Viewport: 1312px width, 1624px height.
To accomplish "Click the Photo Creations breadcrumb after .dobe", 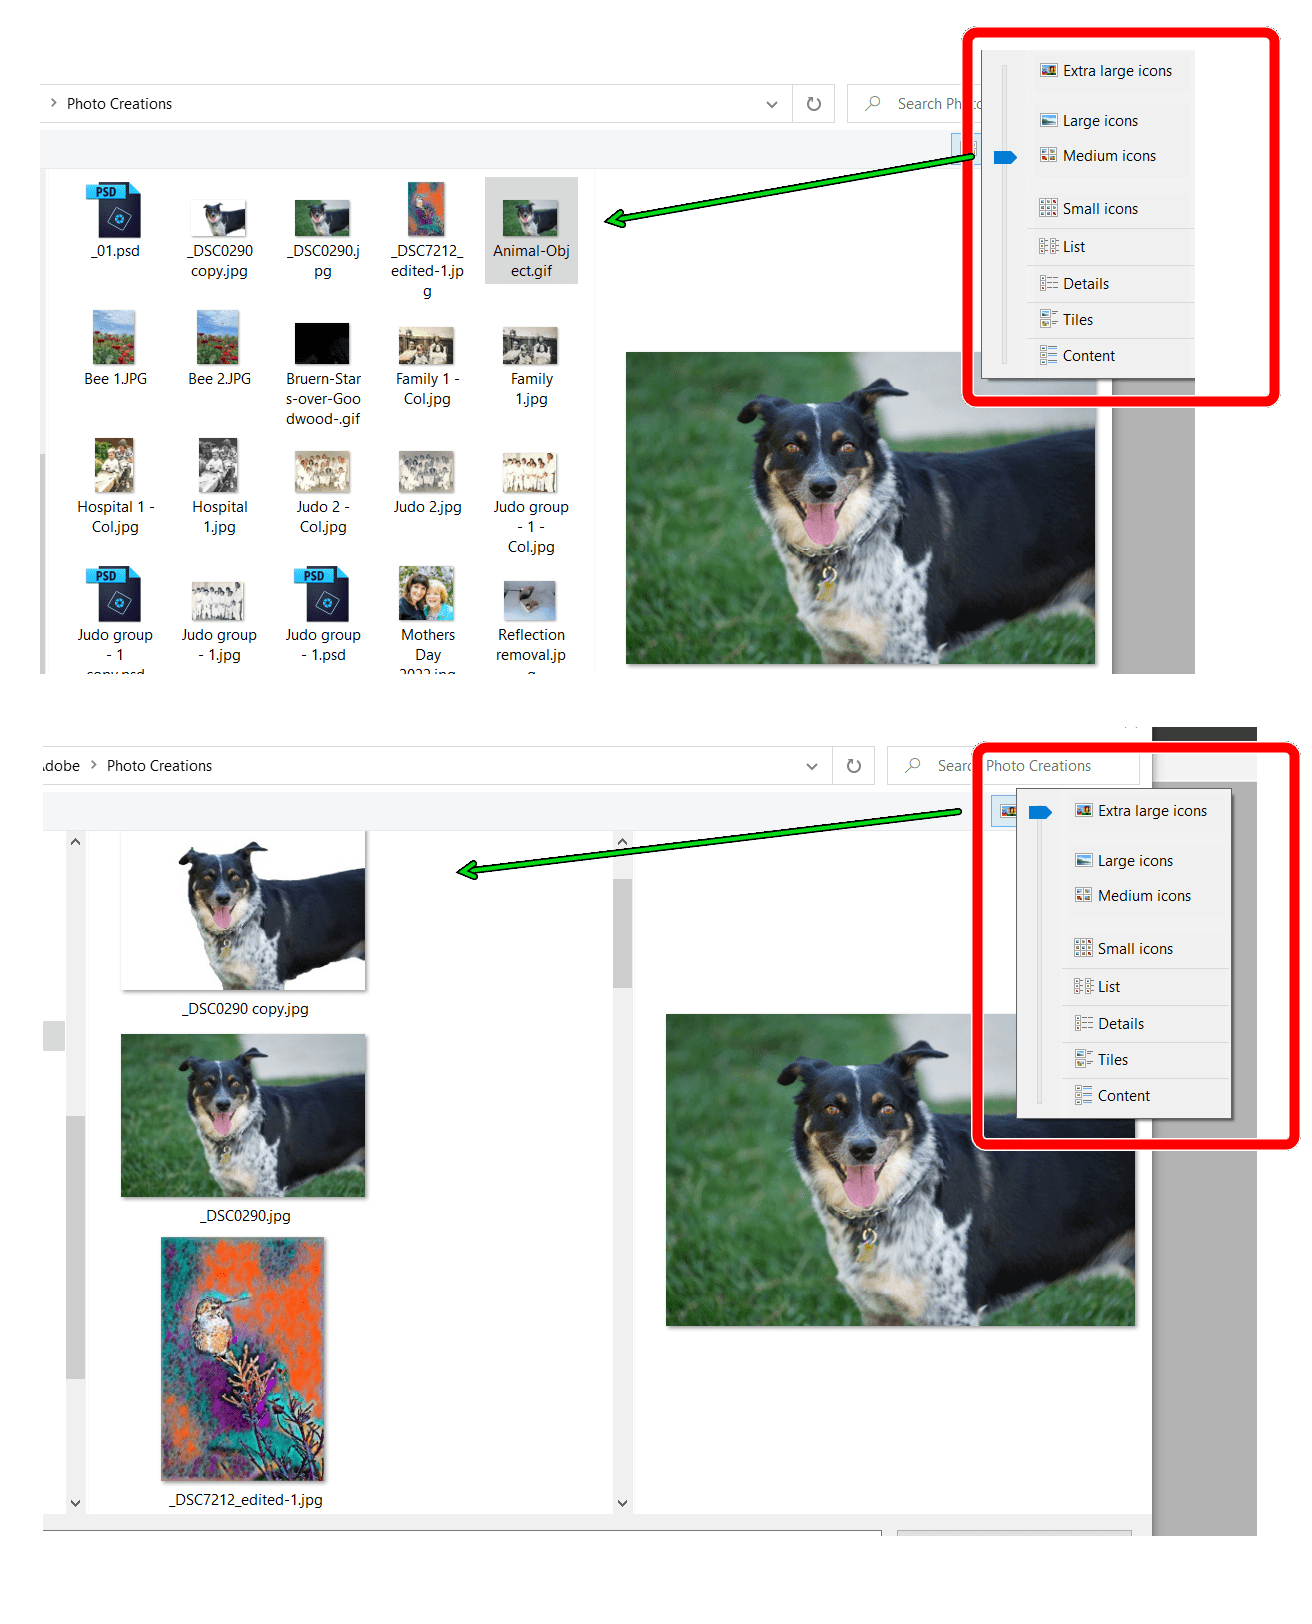I will coord(159,766).
